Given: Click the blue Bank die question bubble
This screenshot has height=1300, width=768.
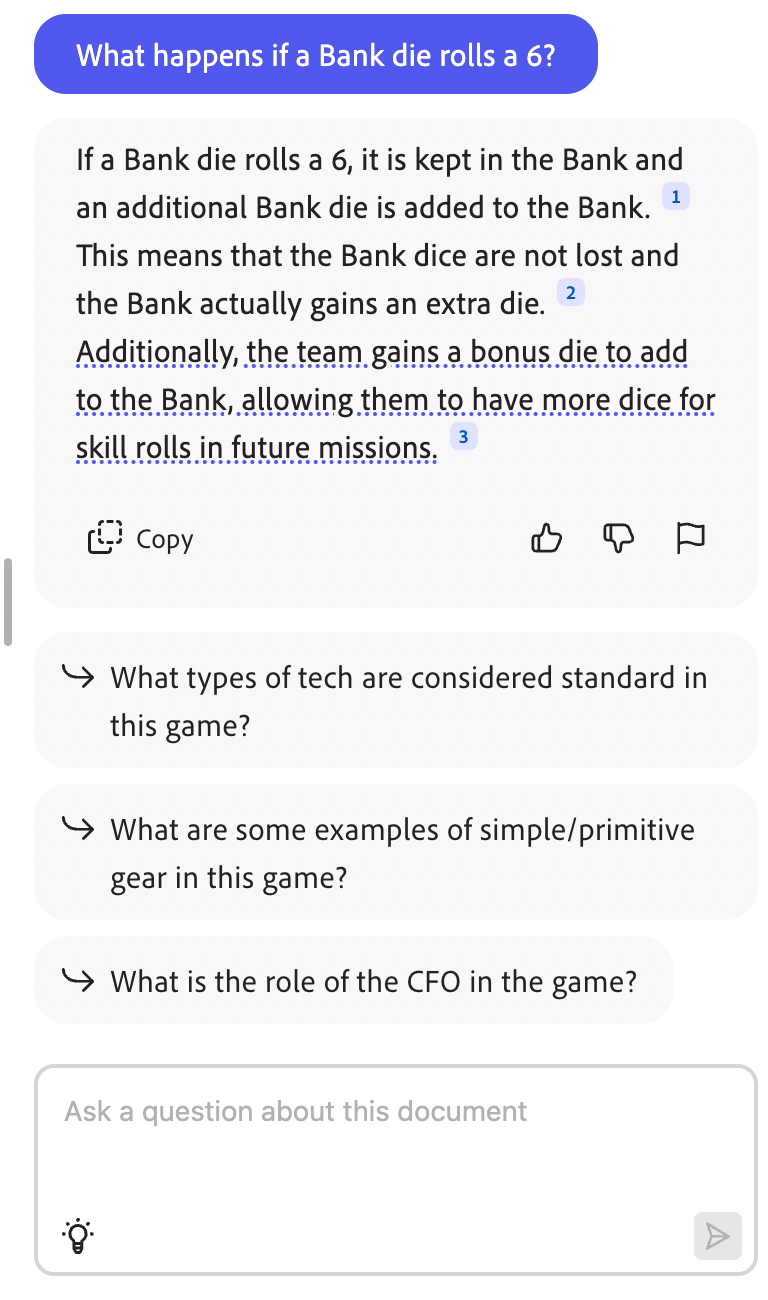Looking at the screenshot, I should 316,54.
